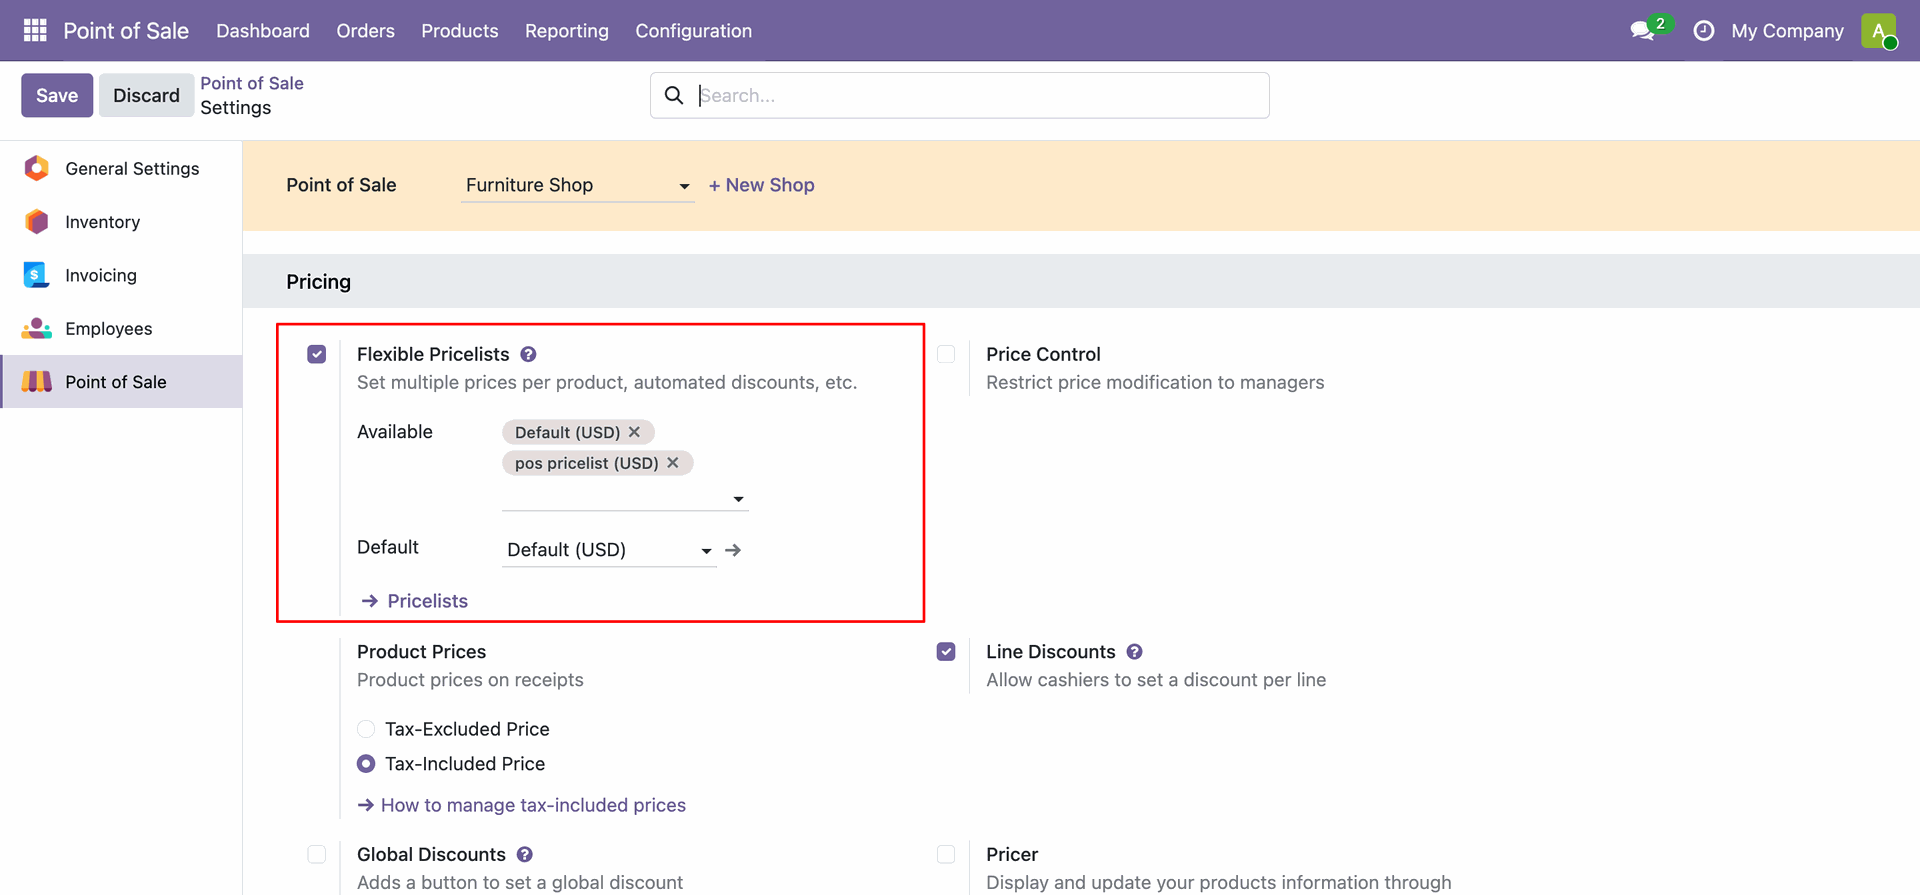Click the My Company label
The image size is (1920, 895).
click(1787, 31)
